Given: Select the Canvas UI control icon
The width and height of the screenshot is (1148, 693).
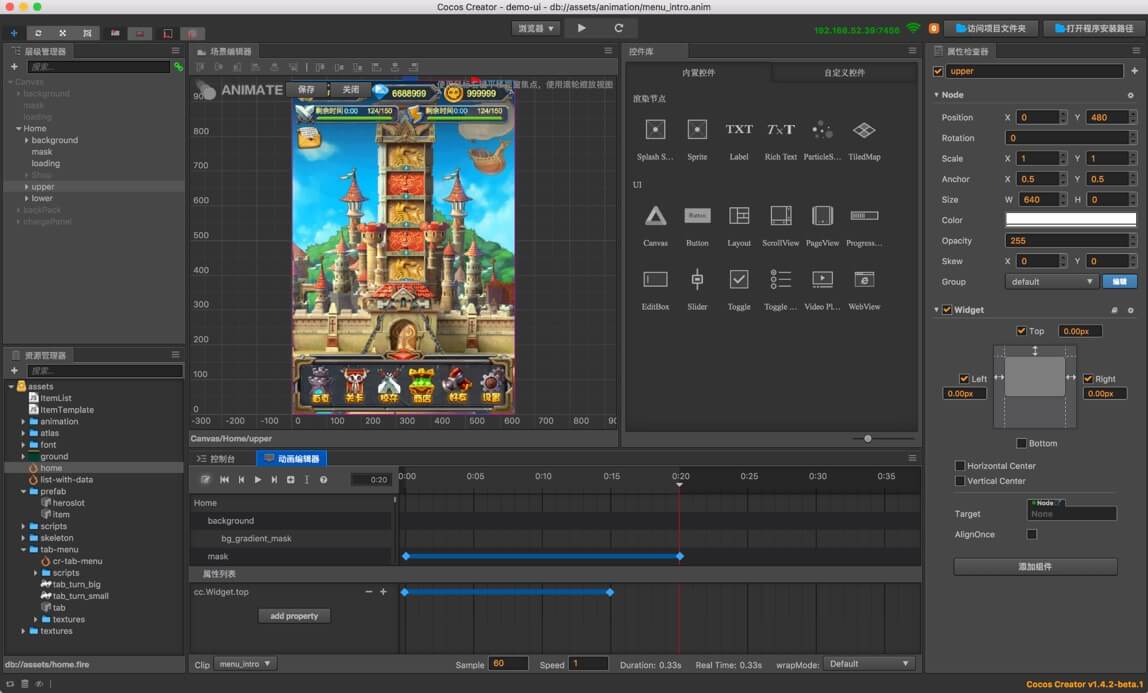Looking at the screenshot, I should point(655,216).
